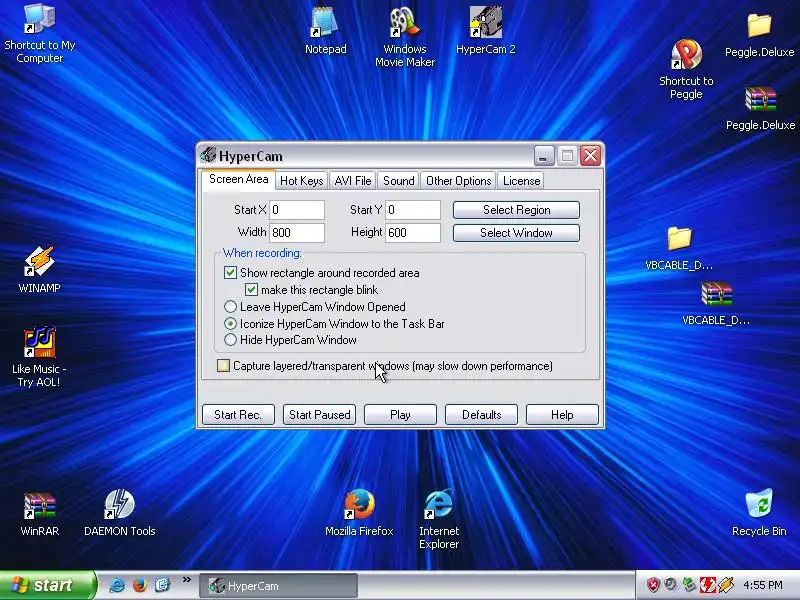Click Internet Explorer quick launch icon
This screenshot has width=800, height=600.
(117, 585)
